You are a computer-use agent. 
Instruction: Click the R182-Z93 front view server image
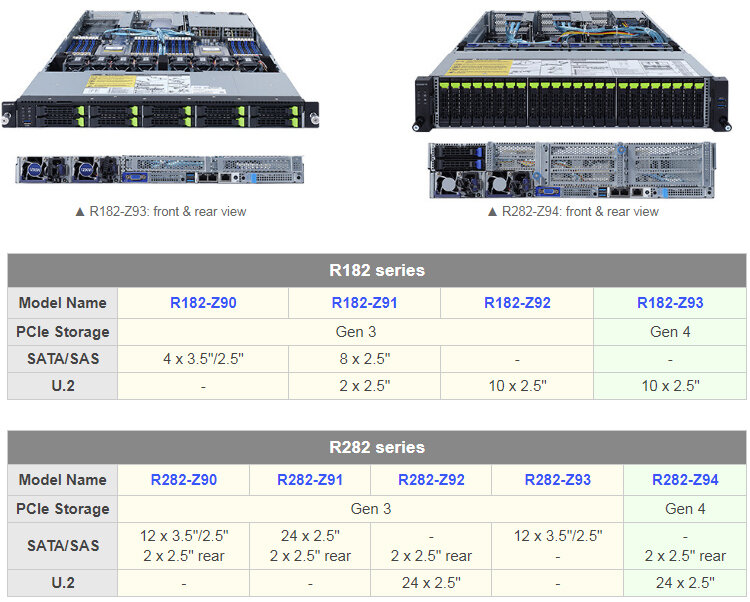point(160,69)
